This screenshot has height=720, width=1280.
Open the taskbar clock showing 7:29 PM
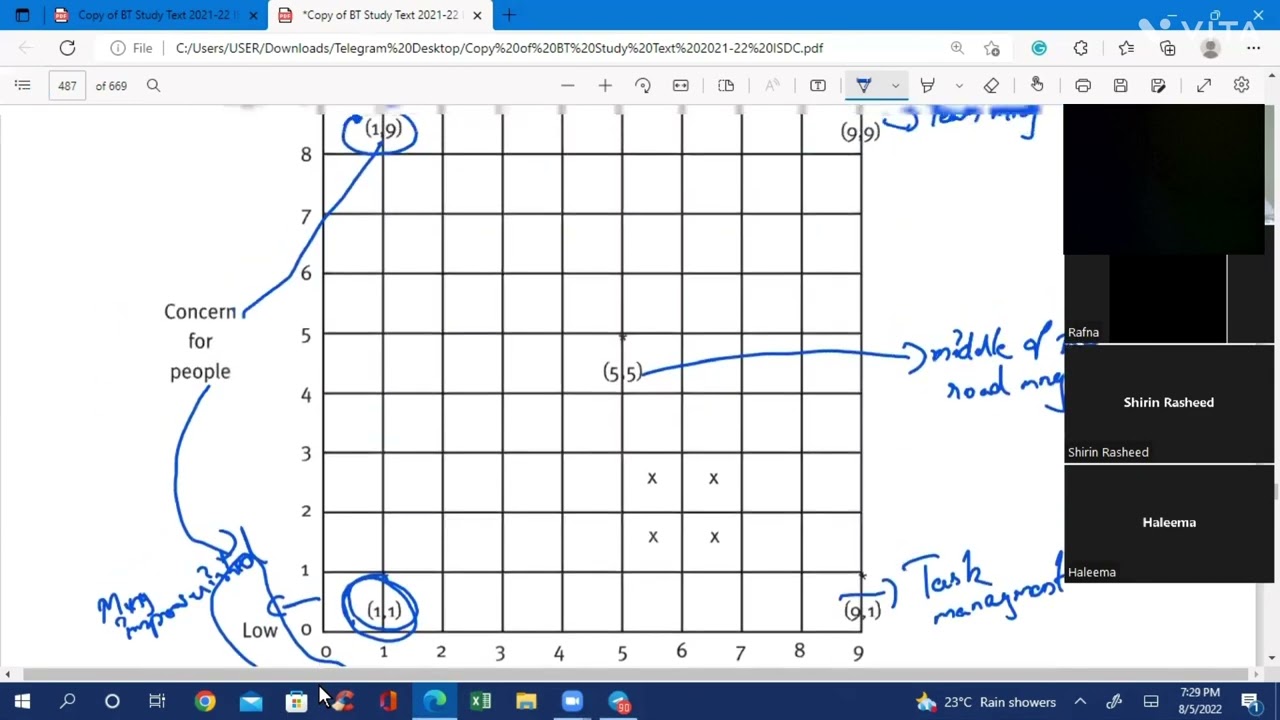coord(1200,701)
